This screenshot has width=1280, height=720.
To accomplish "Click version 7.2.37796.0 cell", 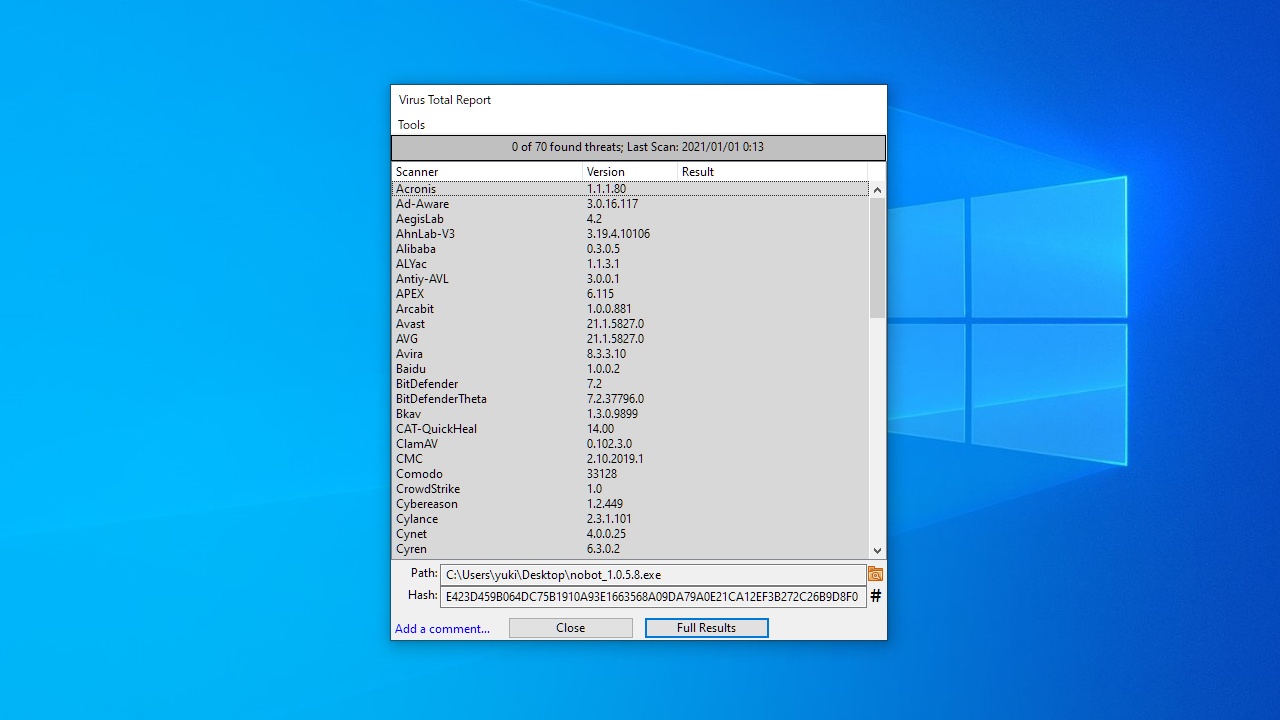I will [x=615, y=399].
